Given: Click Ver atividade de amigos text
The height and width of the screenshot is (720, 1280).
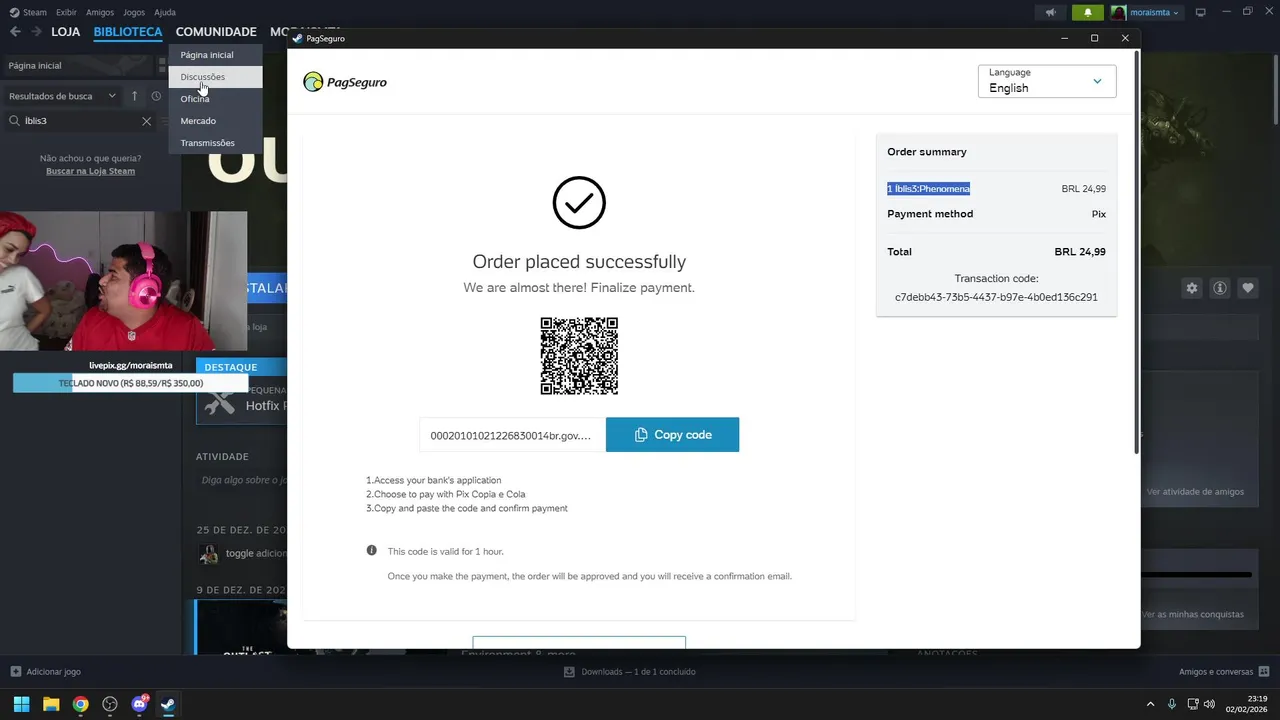Looking at the screenshot, I should [x=1195, y=492].
